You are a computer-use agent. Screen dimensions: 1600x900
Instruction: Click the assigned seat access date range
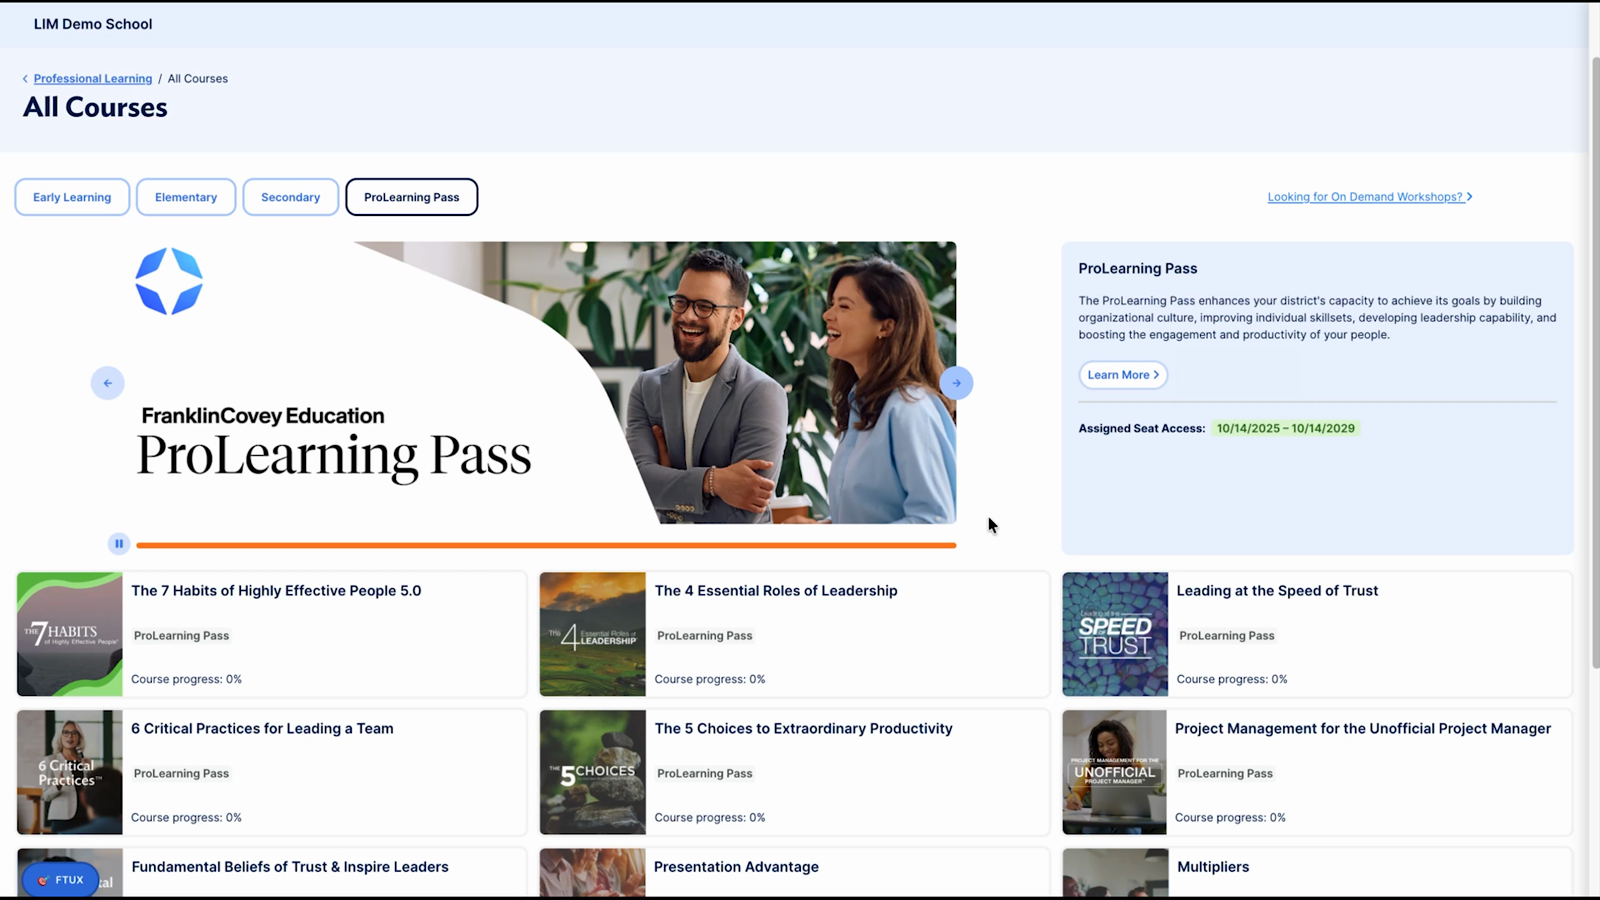coord(1285,428)
